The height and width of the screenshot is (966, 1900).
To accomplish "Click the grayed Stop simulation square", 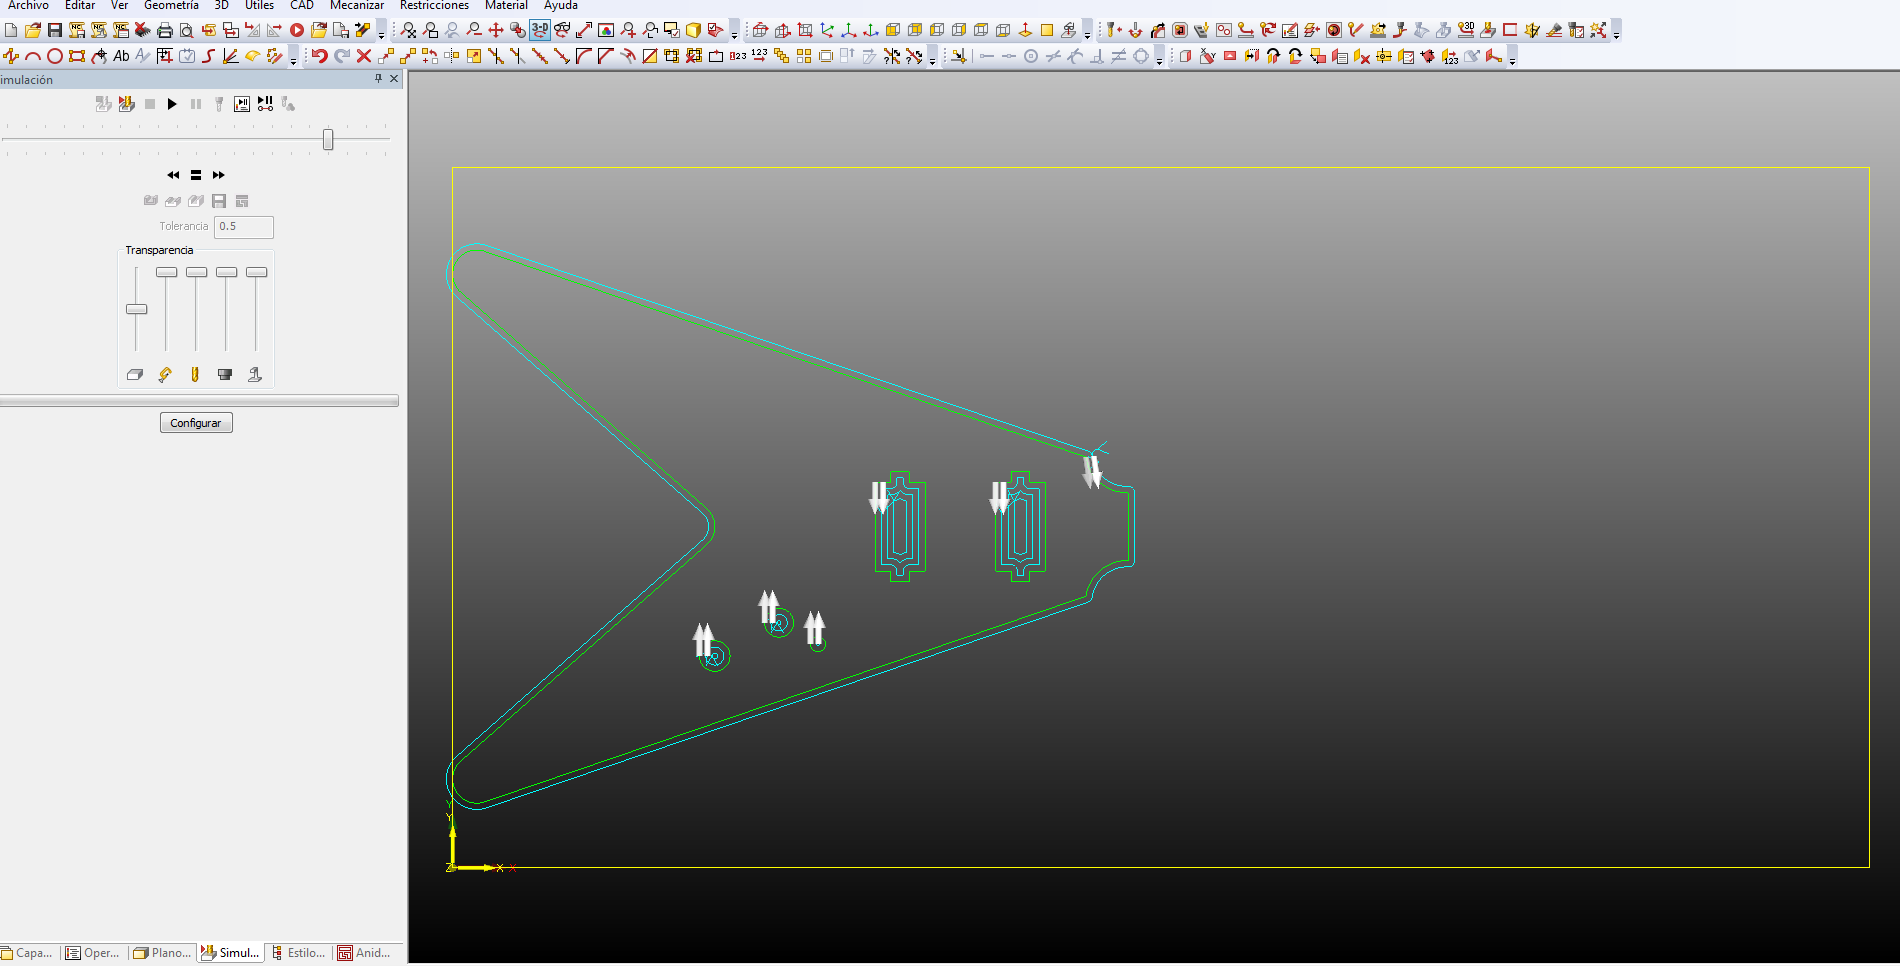I will point(150,104).
